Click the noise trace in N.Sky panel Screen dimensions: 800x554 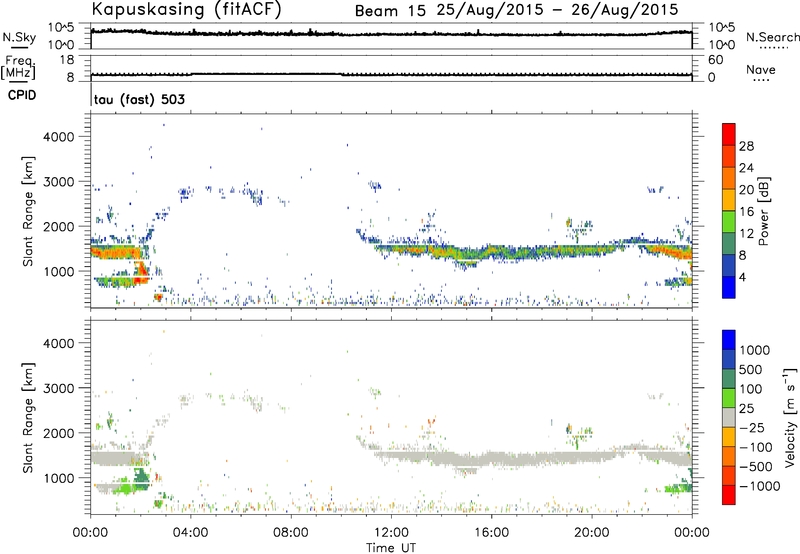(391, 34)
